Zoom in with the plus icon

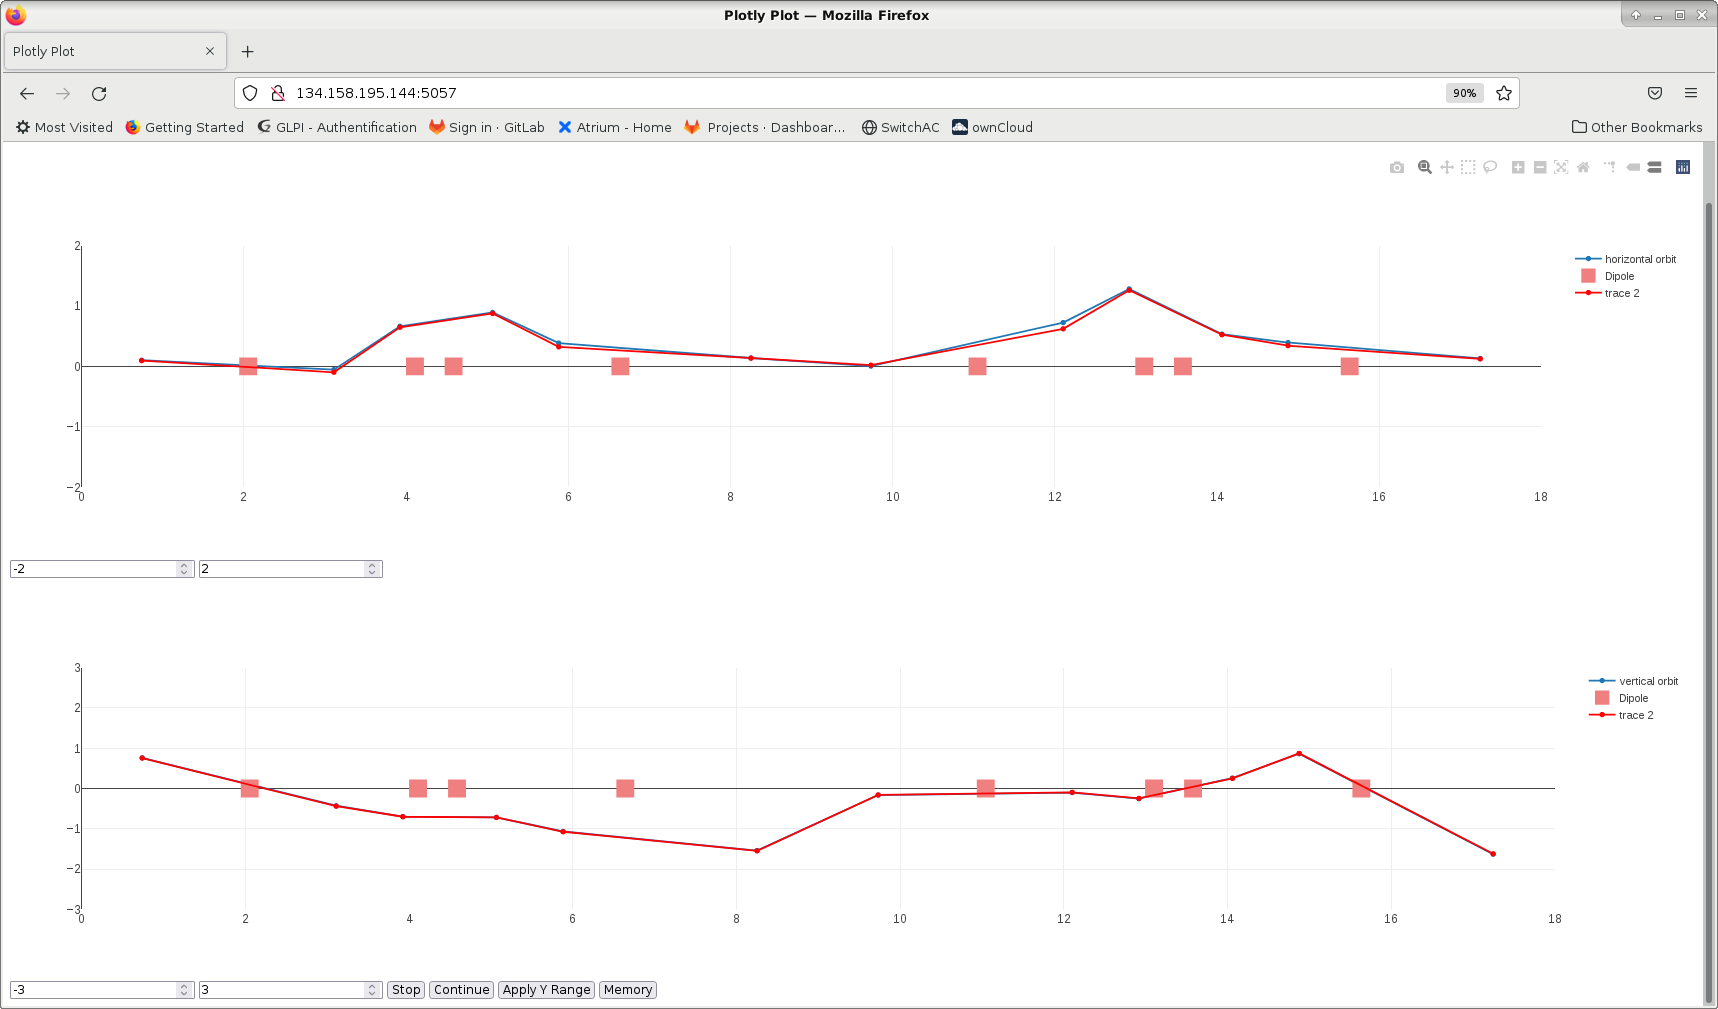1518,167
